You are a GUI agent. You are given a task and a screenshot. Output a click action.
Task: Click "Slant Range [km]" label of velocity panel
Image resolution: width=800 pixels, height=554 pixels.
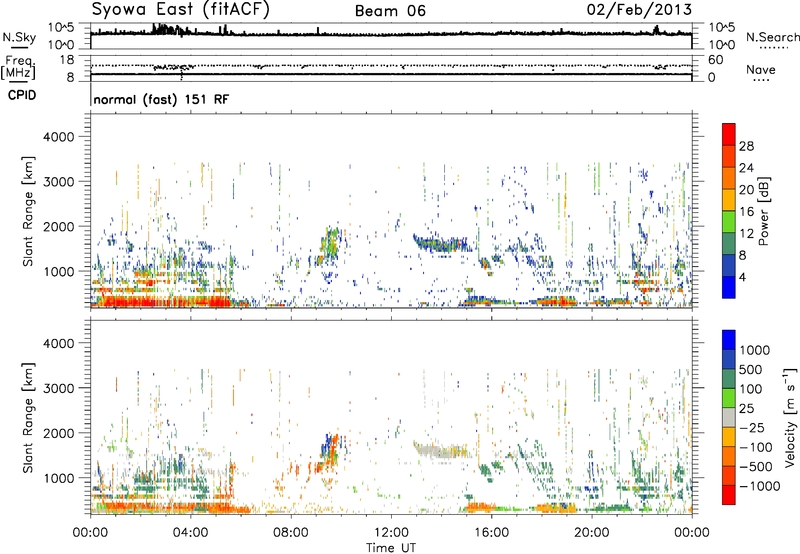point(28,417)
